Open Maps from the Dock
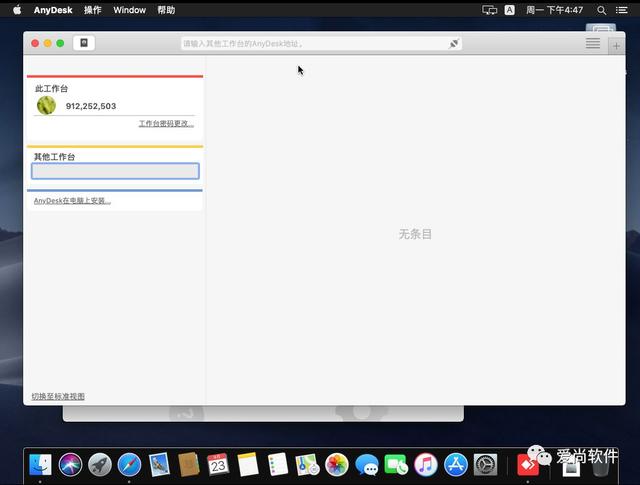This screenshot has height=485, width=640. tap(307, 465)
